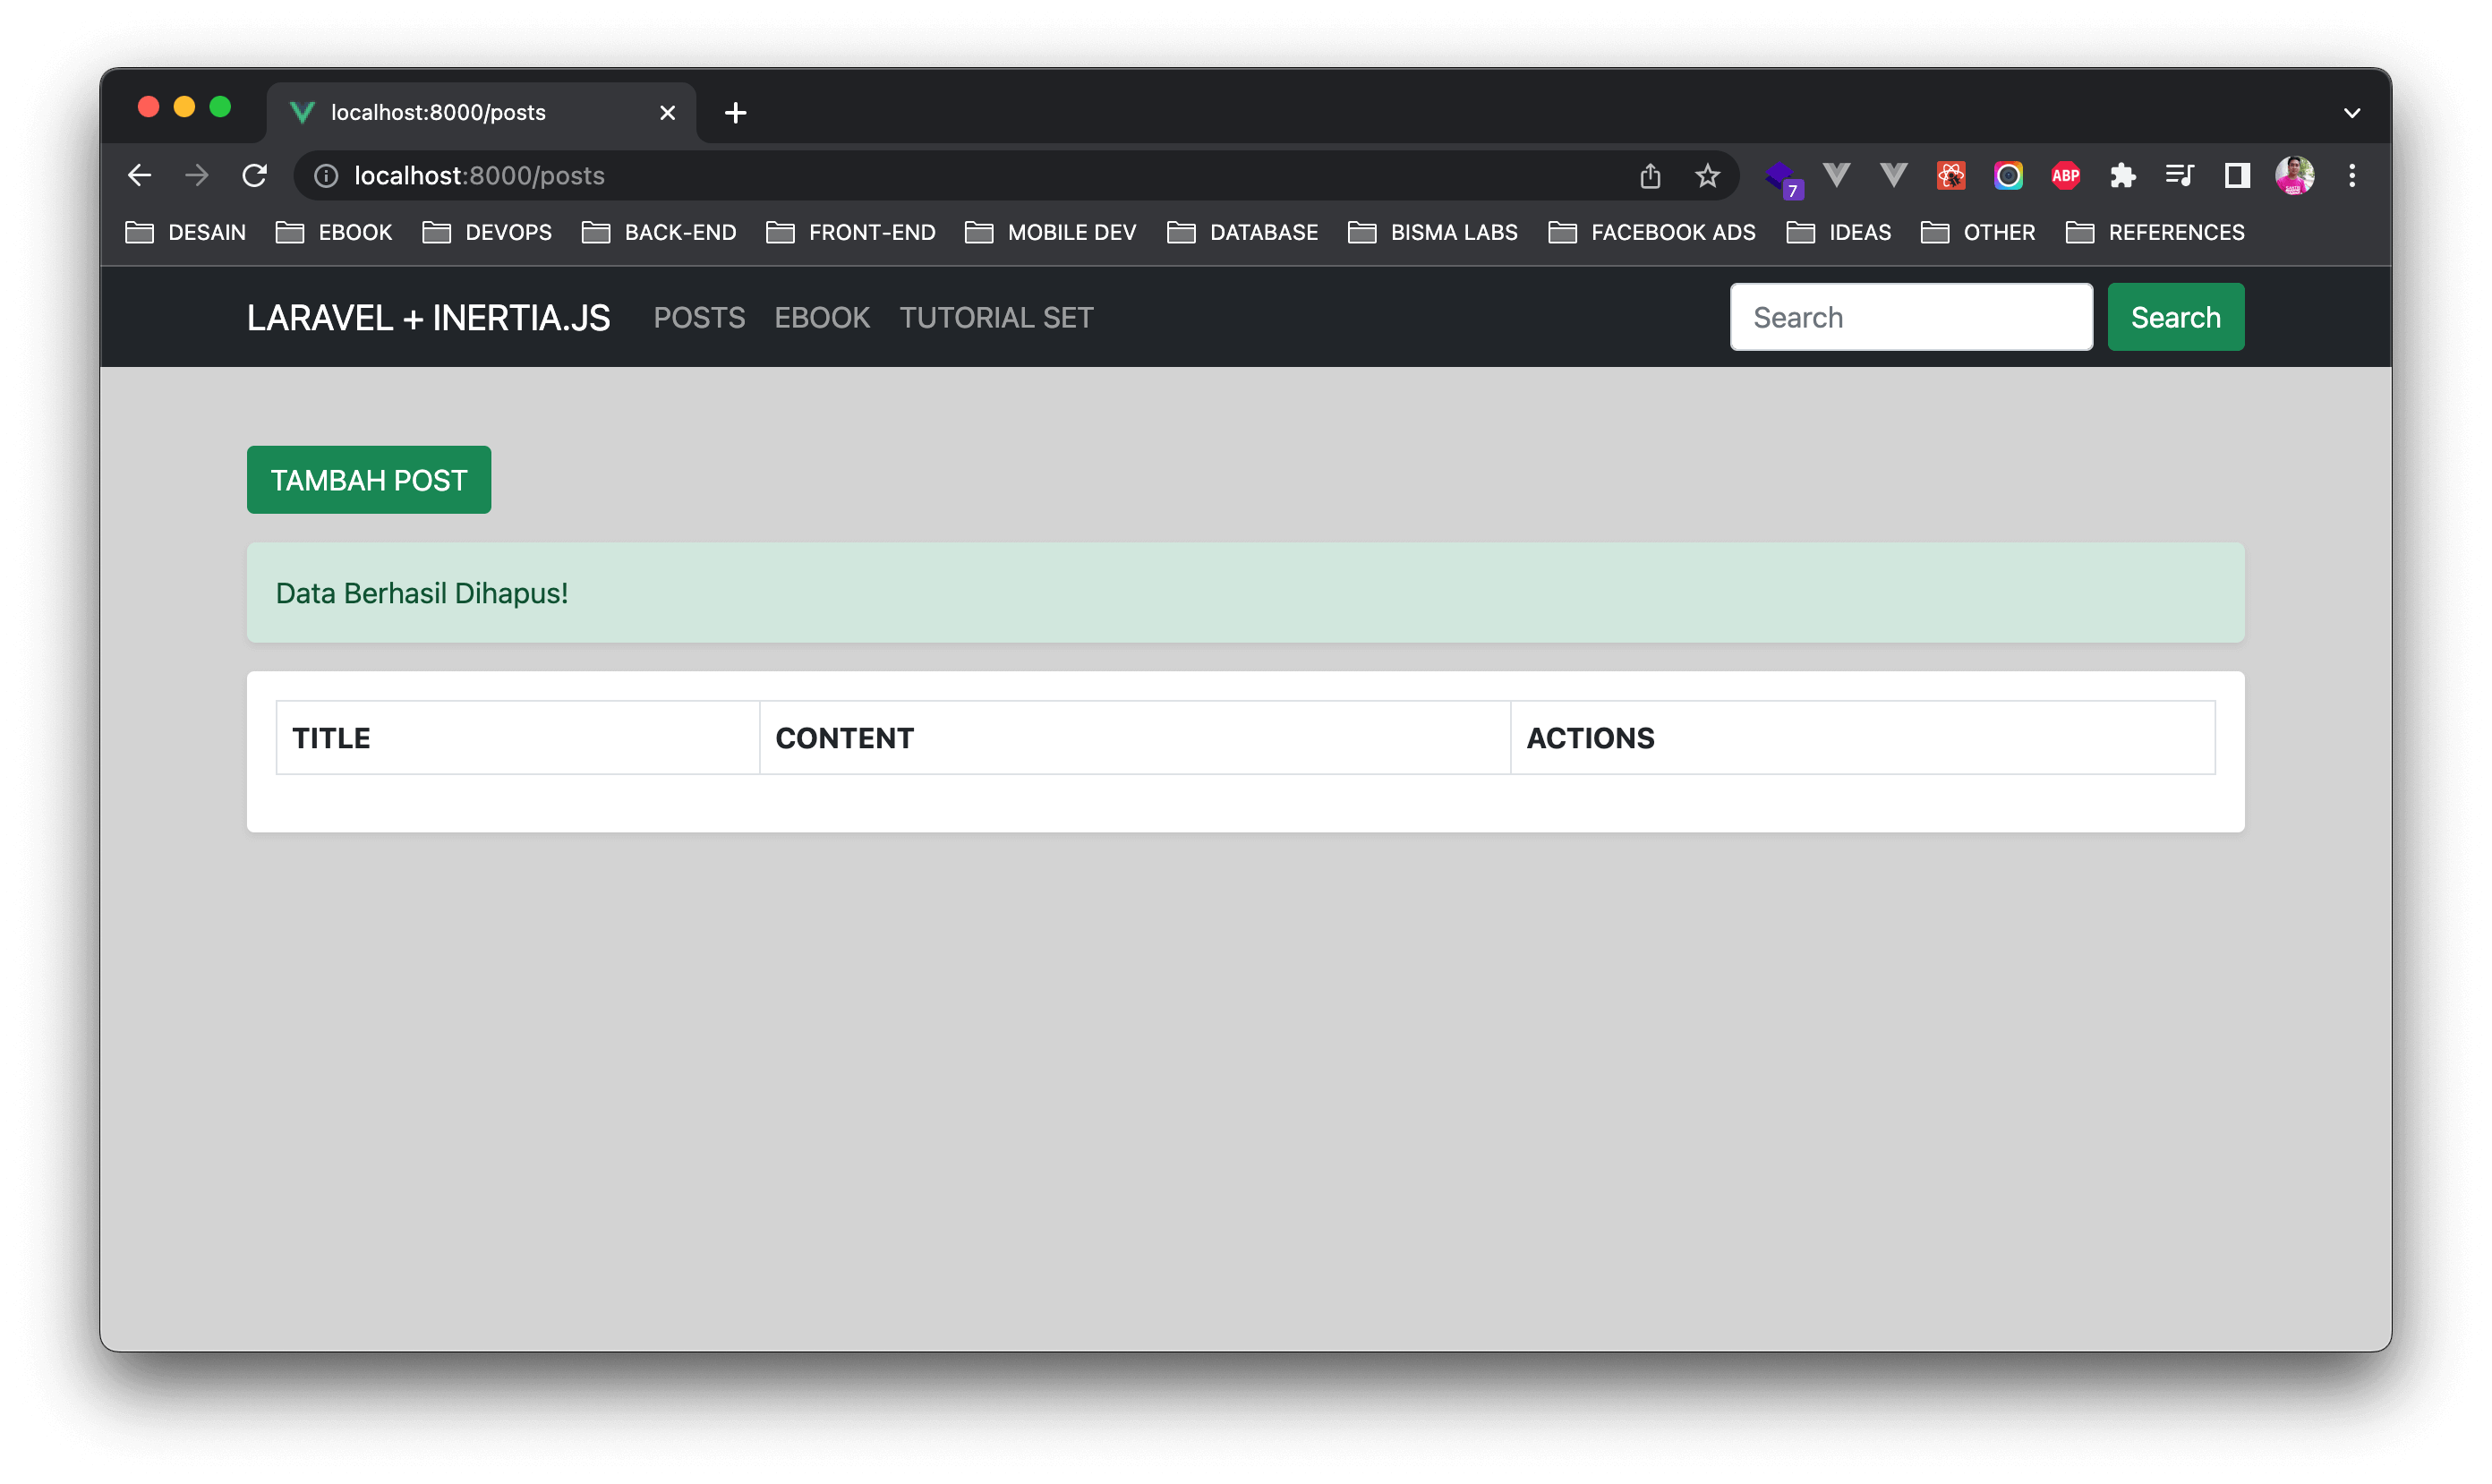The height and width of the screenshot is (1484, 2492).
Task: Click the share/export icon in address bar
Action: pos(1650,175)
